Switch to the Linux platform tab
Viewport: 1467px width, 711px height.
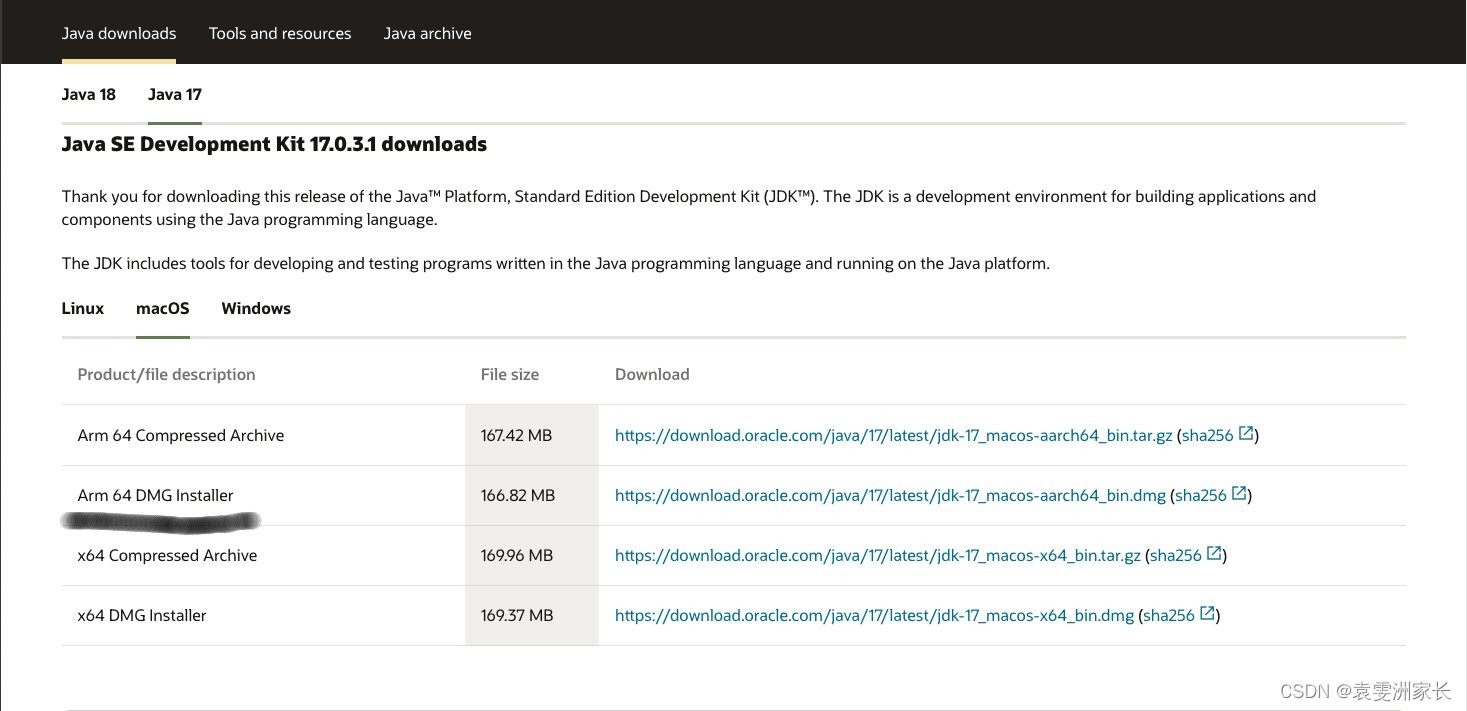point(83,308)
